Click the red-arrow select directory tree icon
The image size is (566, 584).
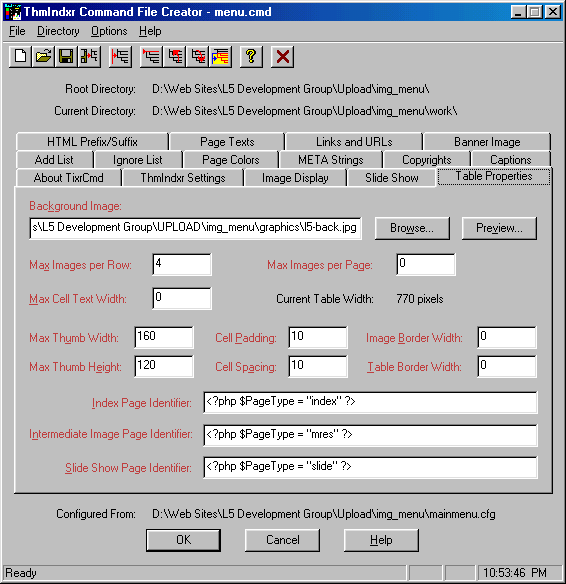[x=120, y=57]
